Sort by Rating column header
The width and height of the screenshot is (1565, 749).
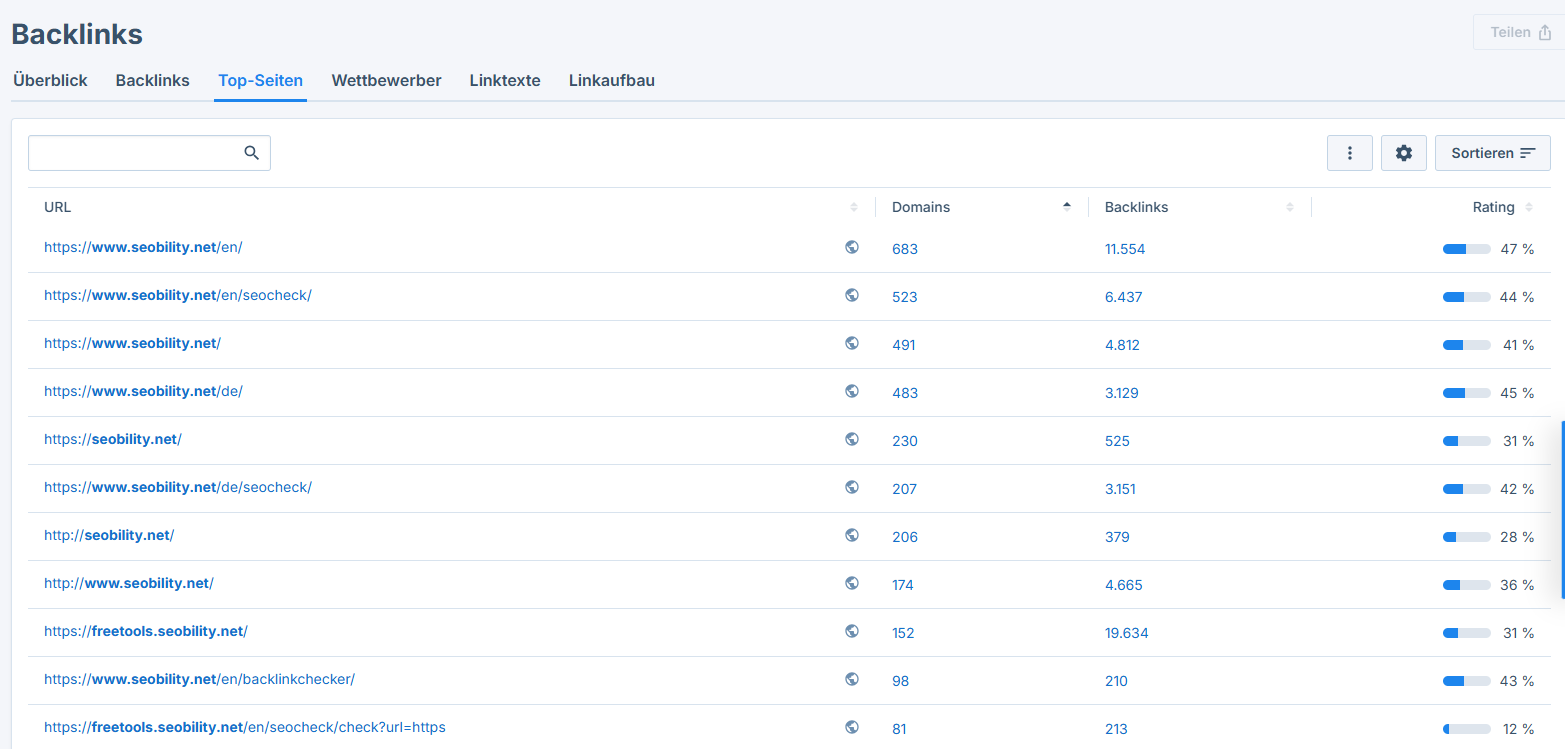coord(1493,207)
